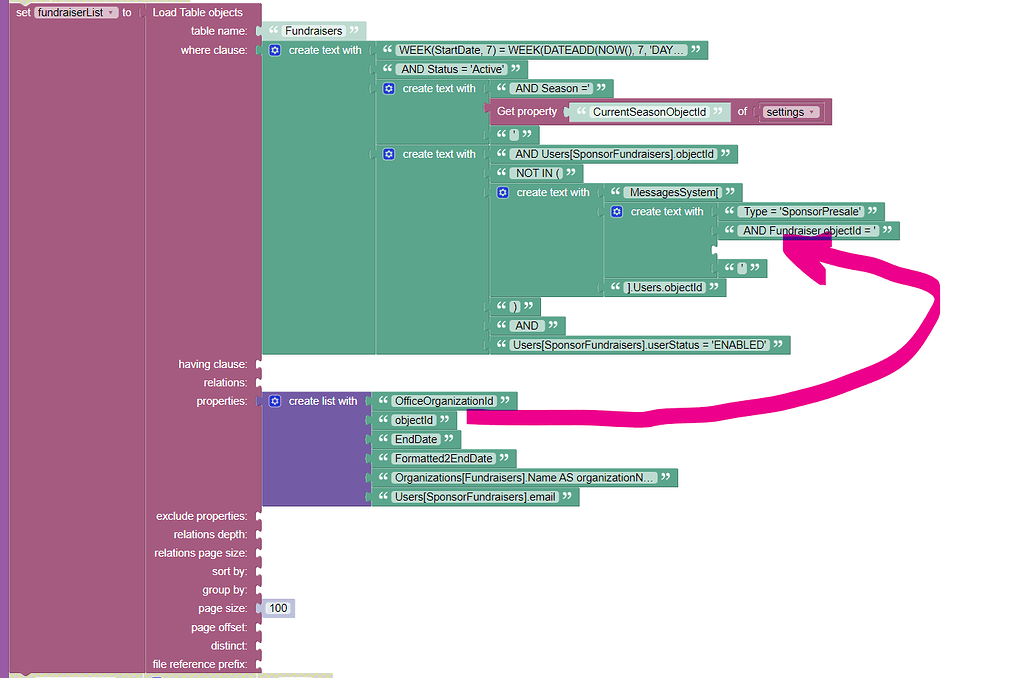Screen dimensions: 1024x678
Task: Select the 'Formatted2EndDate' property text
Action: coord(443,458)
